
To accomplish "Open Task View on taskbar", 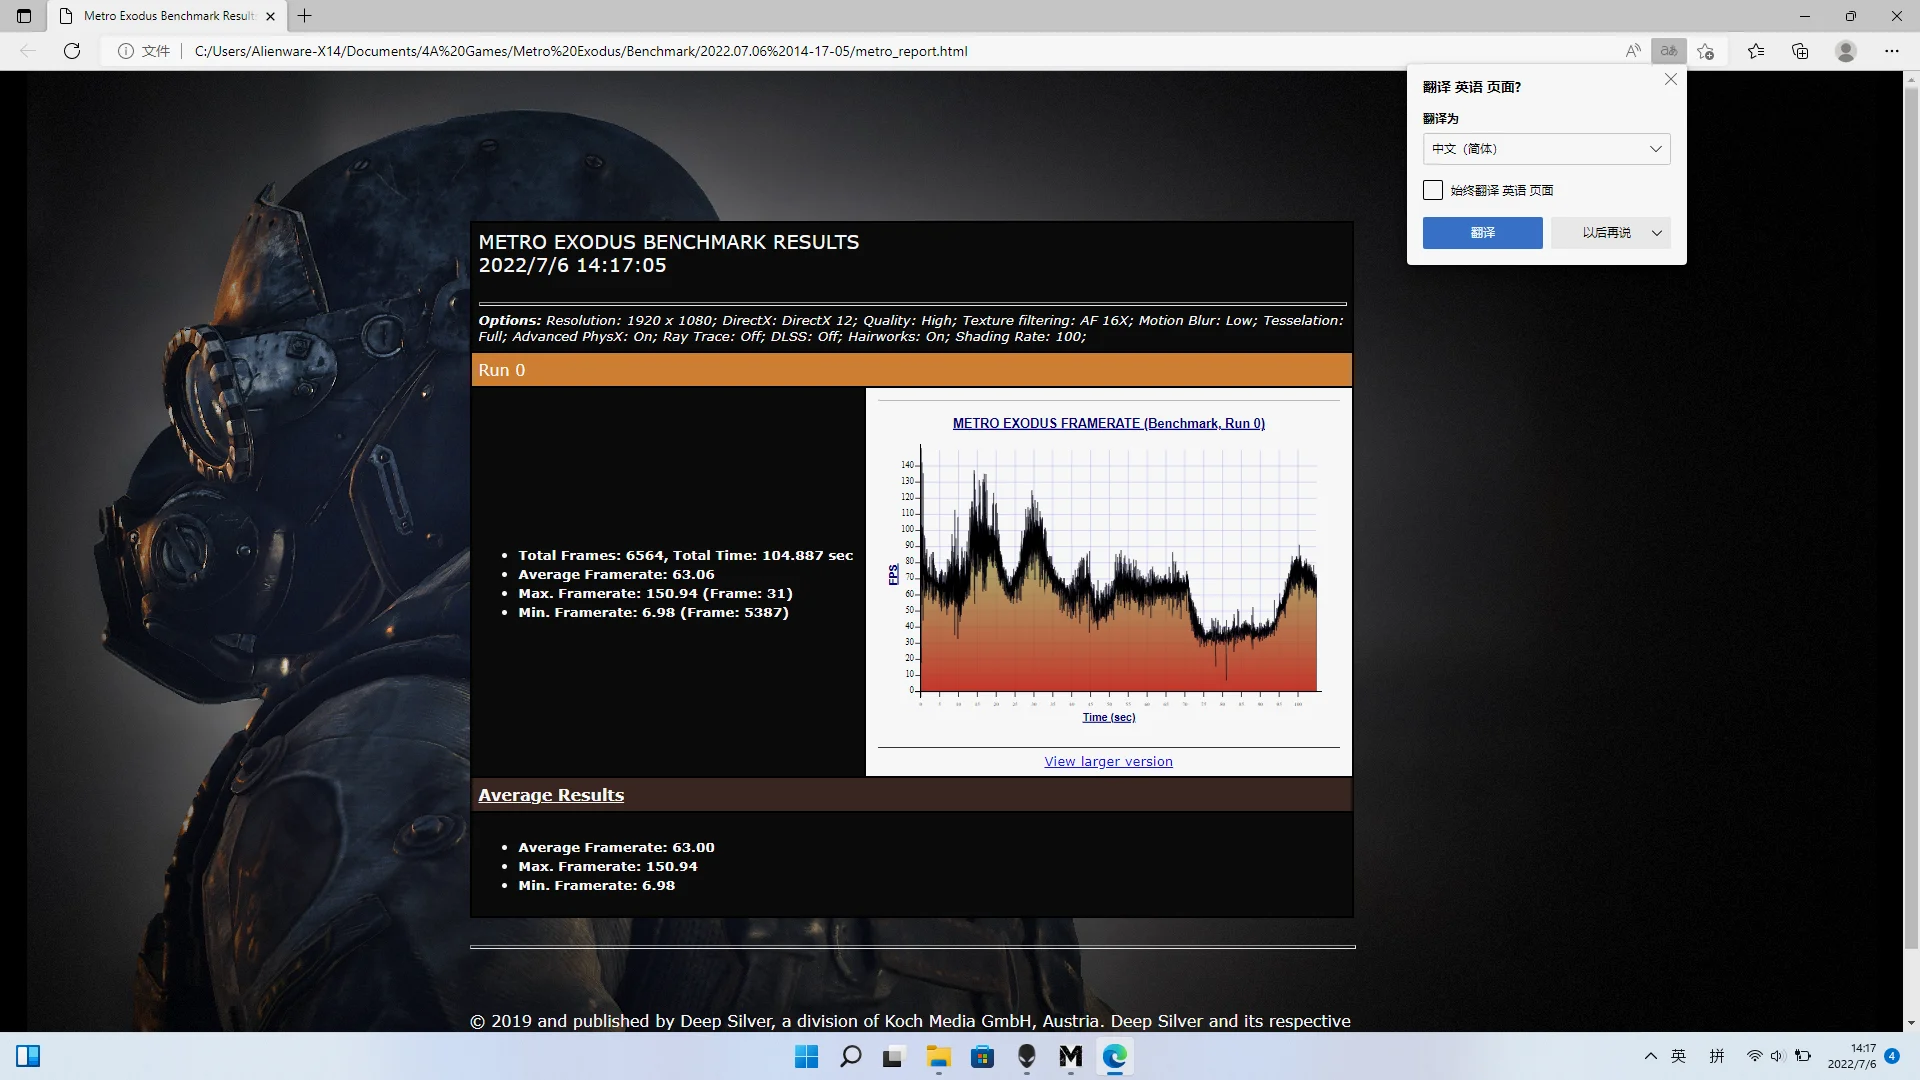I will (x=893, y=1056).
